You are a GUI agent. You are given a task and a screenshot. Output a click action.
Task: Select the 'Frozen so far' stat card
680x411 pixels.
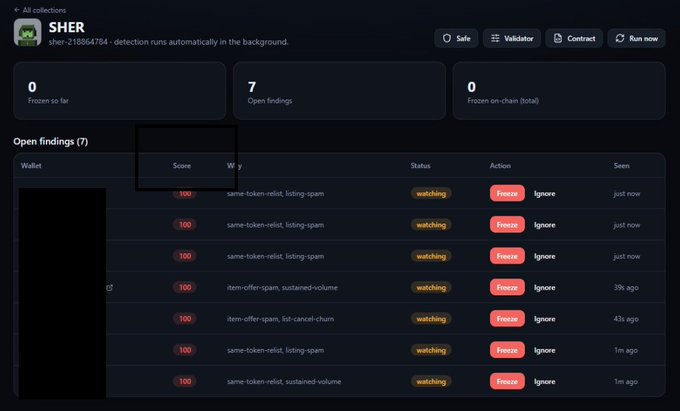[120, 91]
